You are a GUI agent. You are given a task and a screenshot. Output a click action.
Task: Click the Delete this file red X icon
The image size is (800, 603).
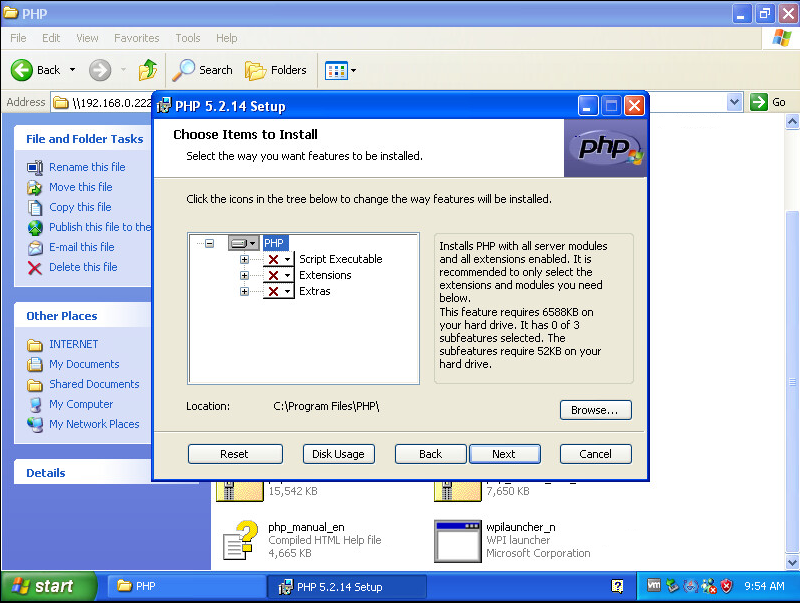point(35,267)
